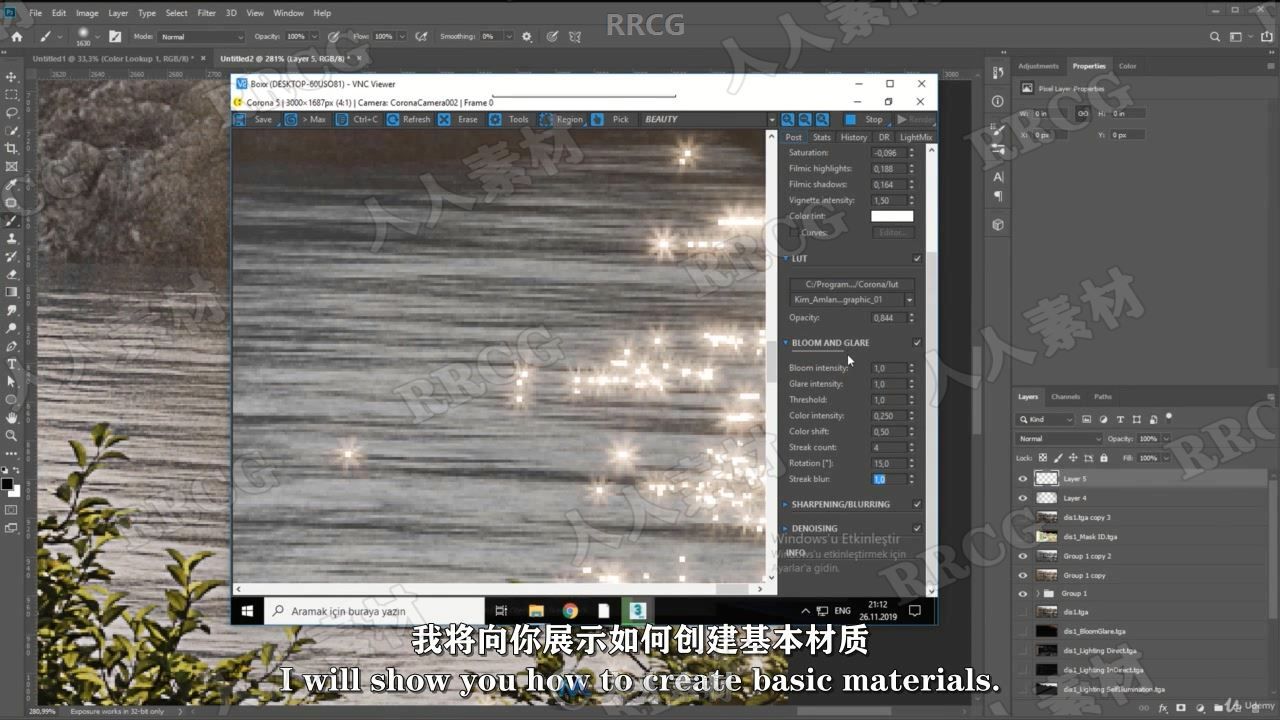This screenshot has width=1280, height=720.
Task: Toggle the LUT section checkbox
Action: coord(917,259)
